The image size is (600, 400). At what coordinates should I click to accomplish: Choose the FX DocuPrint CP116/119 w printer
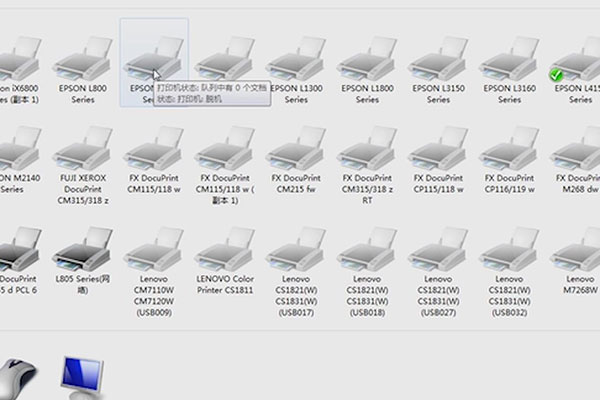click(x=509, y=150)
